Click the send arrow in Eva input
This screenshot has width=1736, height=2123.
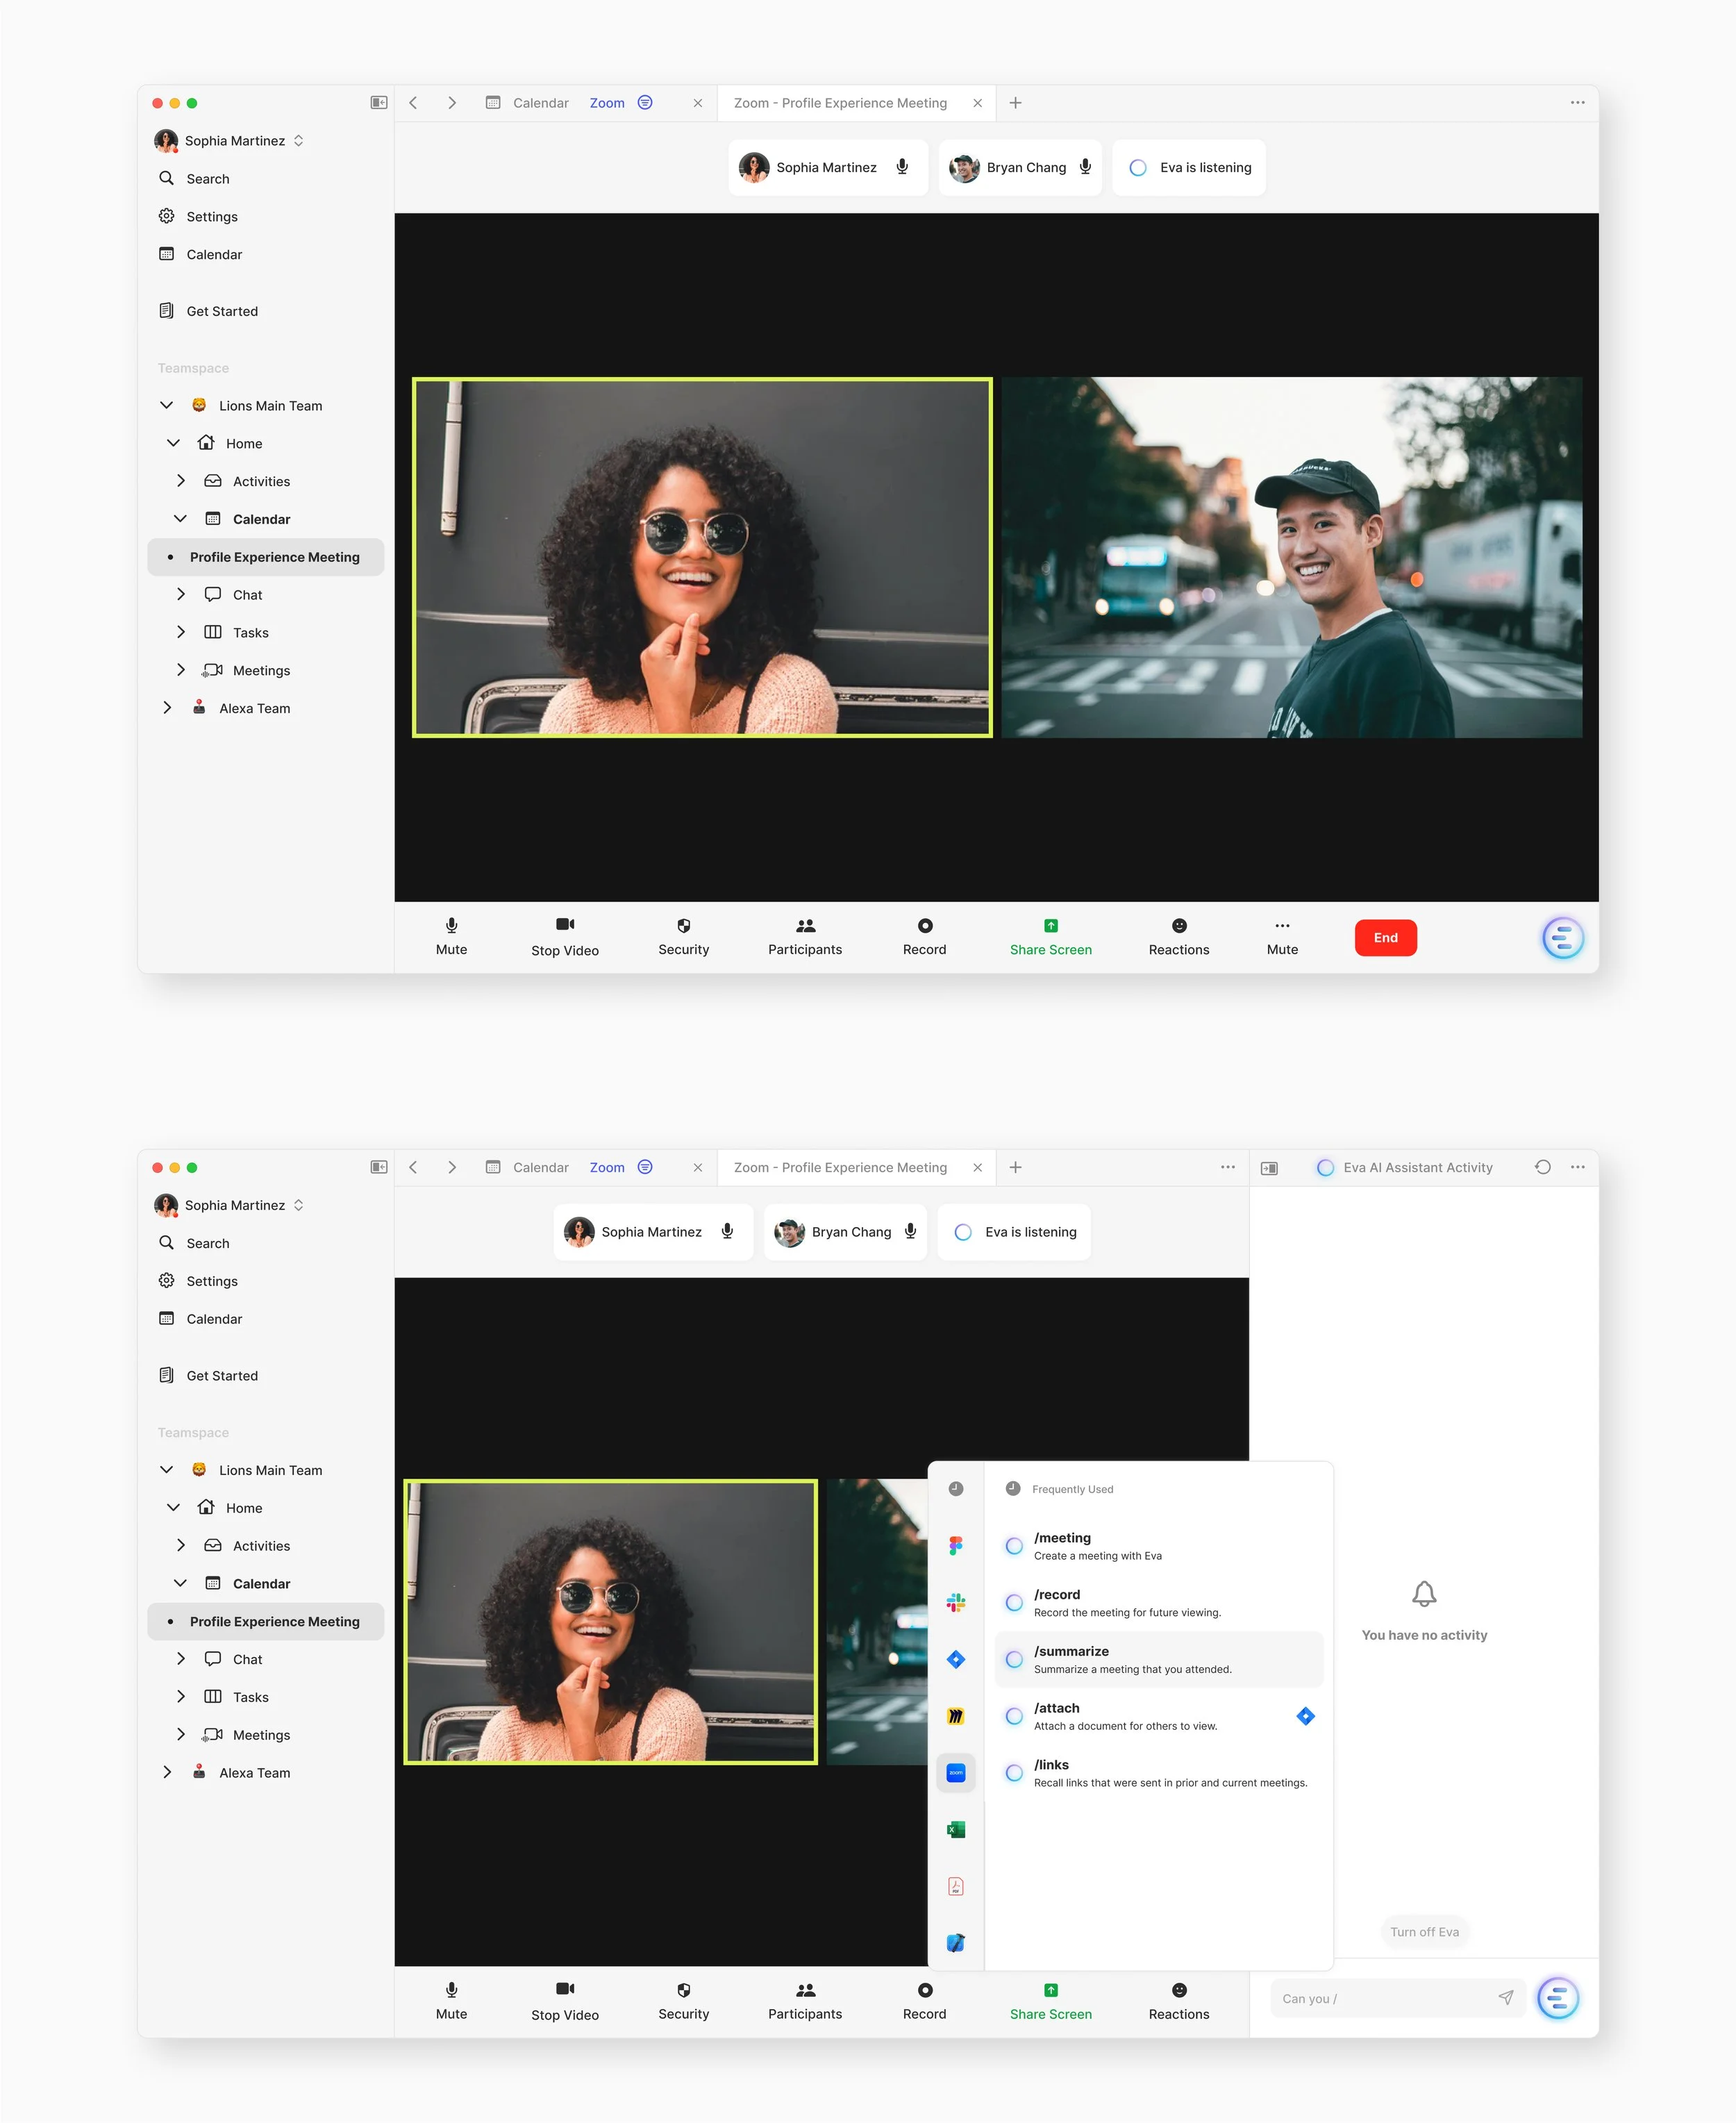click(1505, 1998)
